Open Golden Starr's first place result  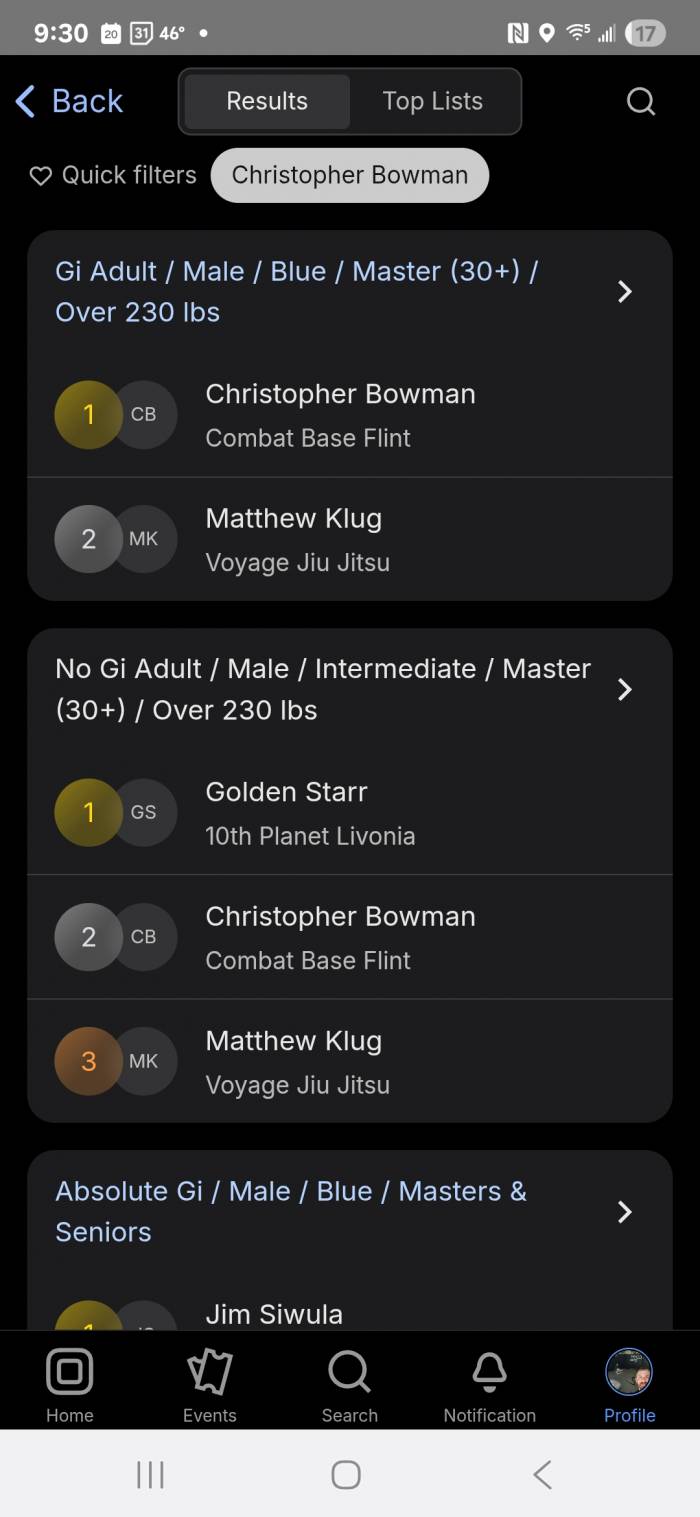(x=350, y=813)
